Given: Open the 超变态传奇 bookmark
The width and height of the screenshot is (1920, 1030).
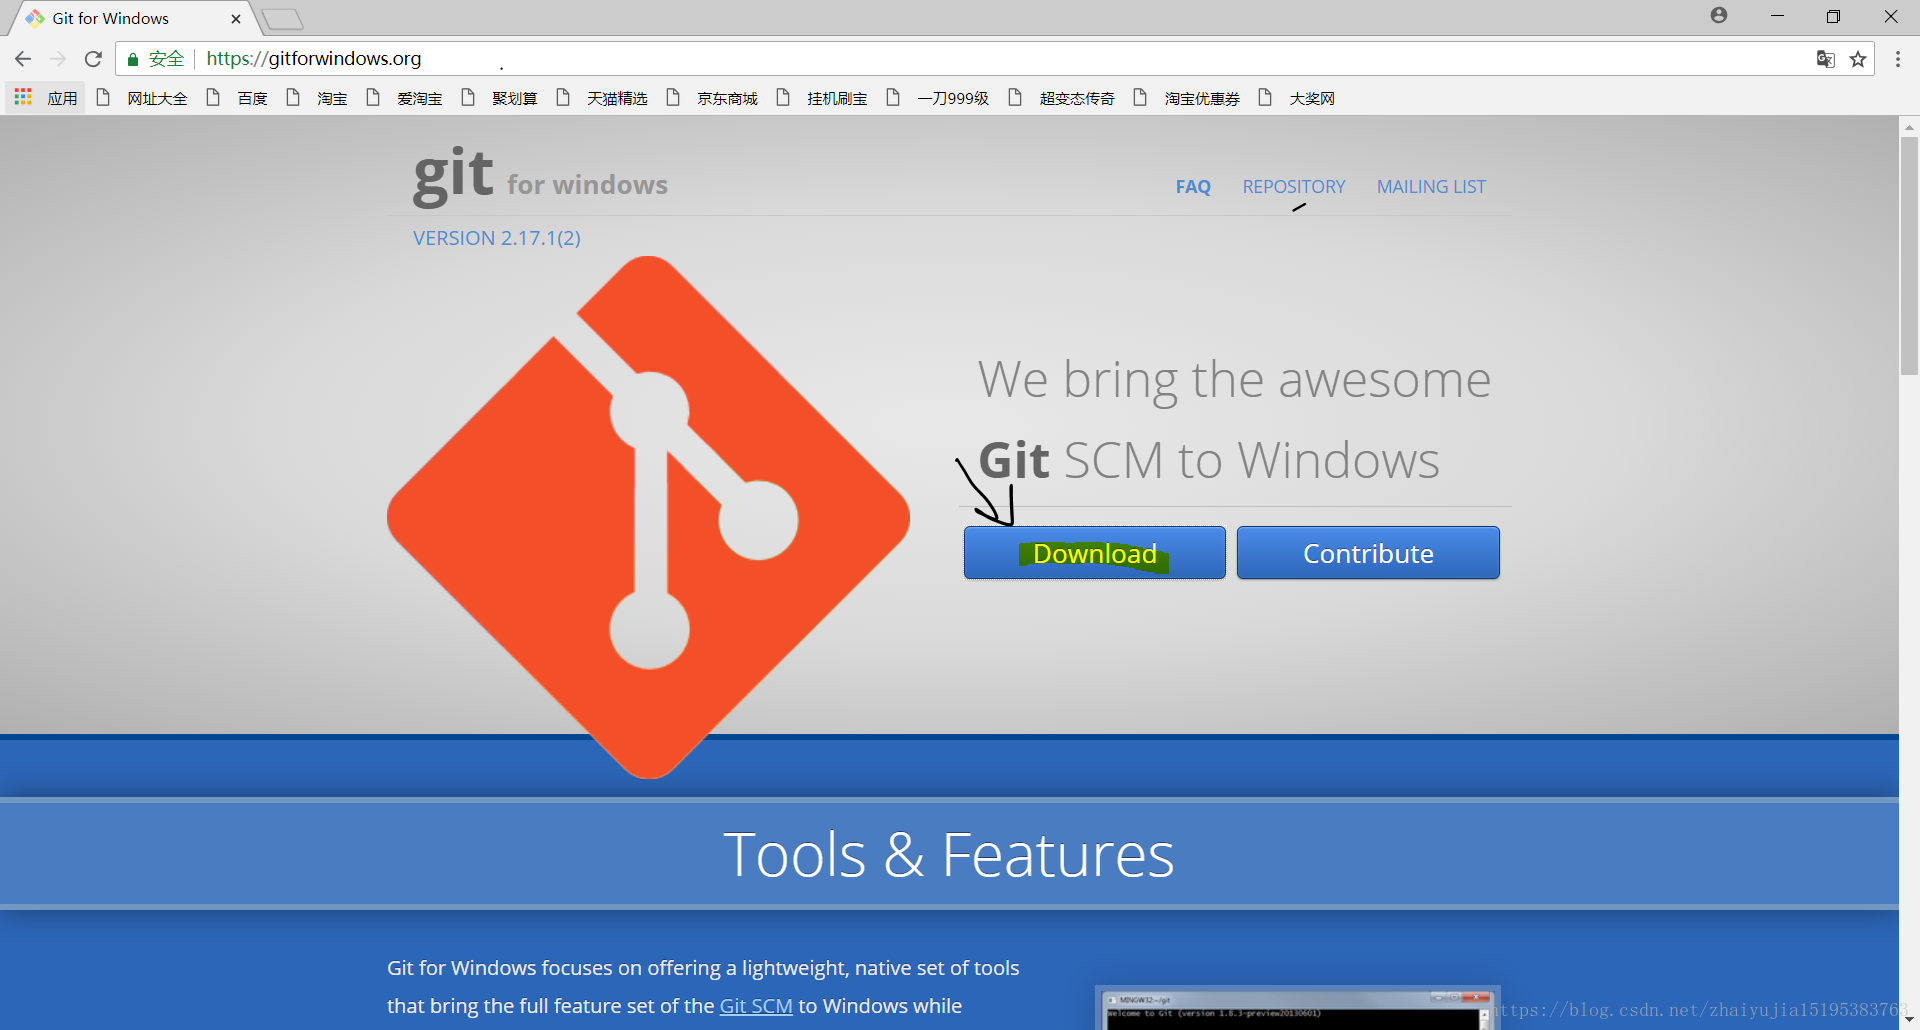Looking at the screenshot, I should 1061,98.
